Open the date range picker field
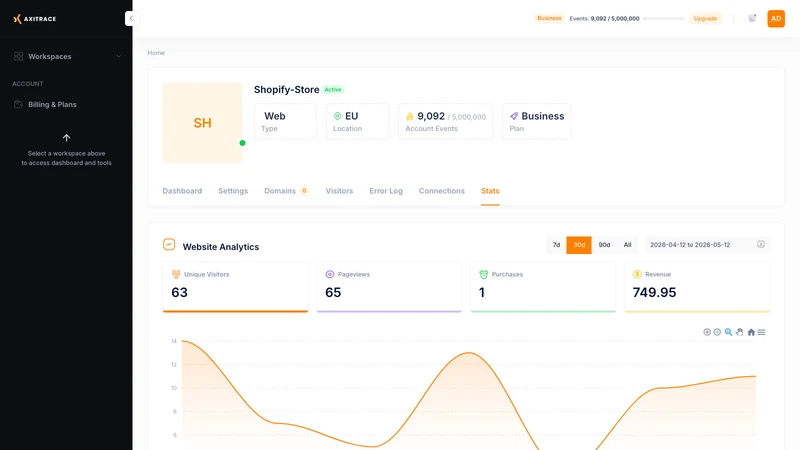This screenshot has width=800, height=450. pyautogui.click(x=707, y=245)
